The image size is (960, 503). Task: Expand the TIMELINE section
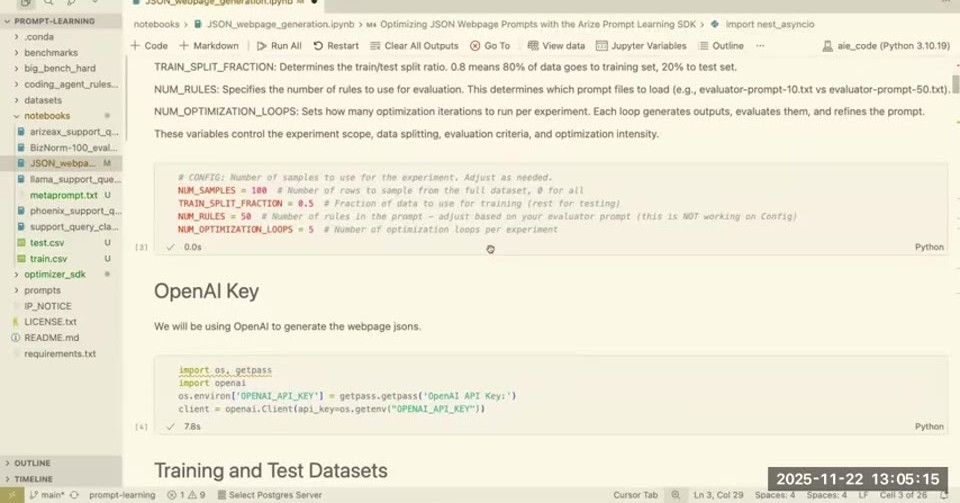pyautogui.click(x=33, y=479)
